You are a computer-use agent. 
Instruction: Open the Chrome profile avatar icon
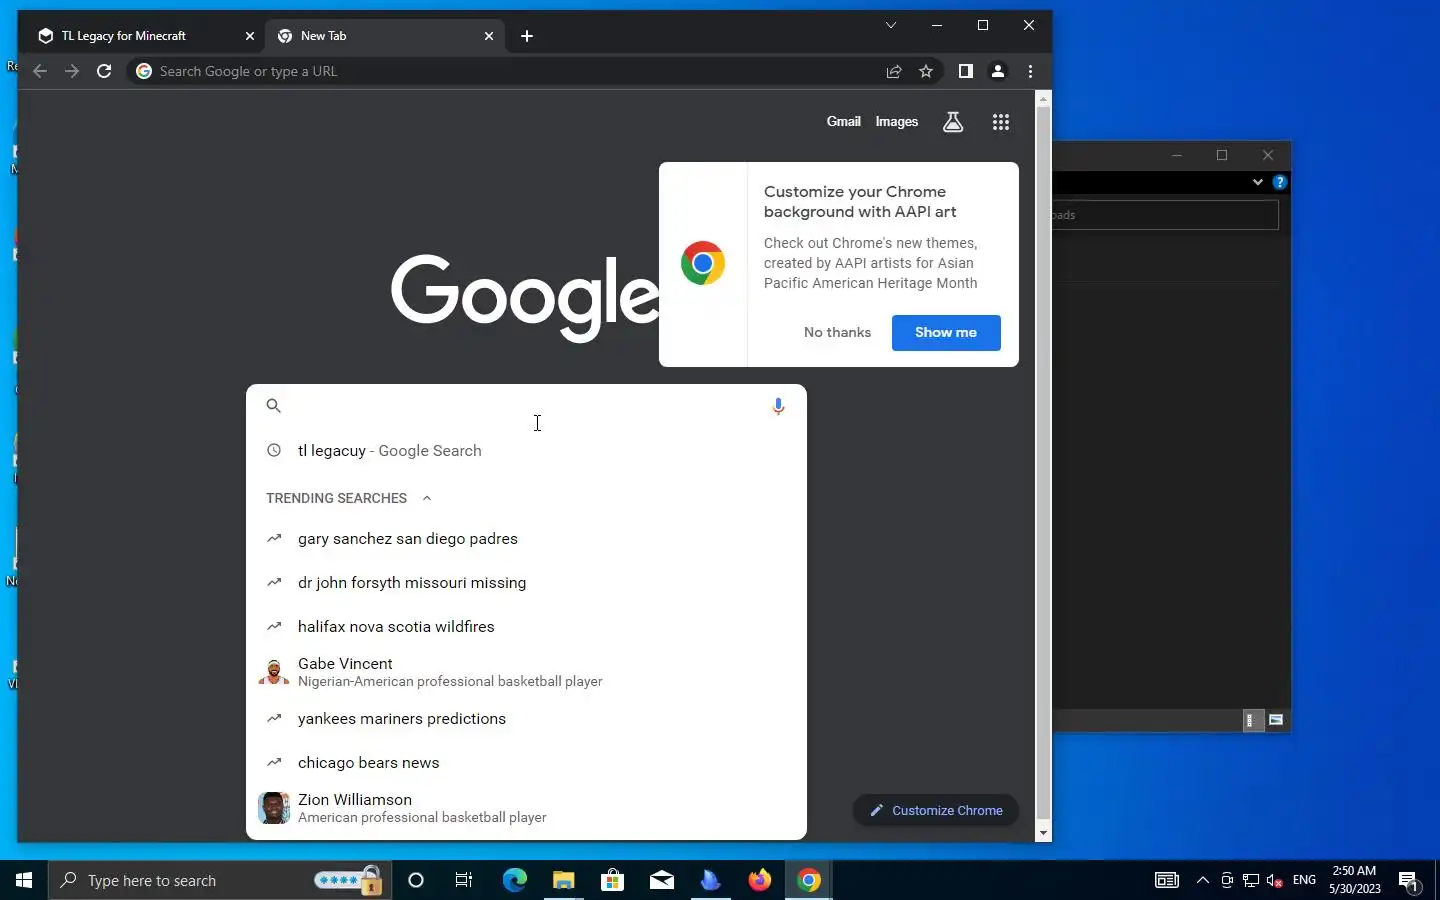click(x=998, y=71)
